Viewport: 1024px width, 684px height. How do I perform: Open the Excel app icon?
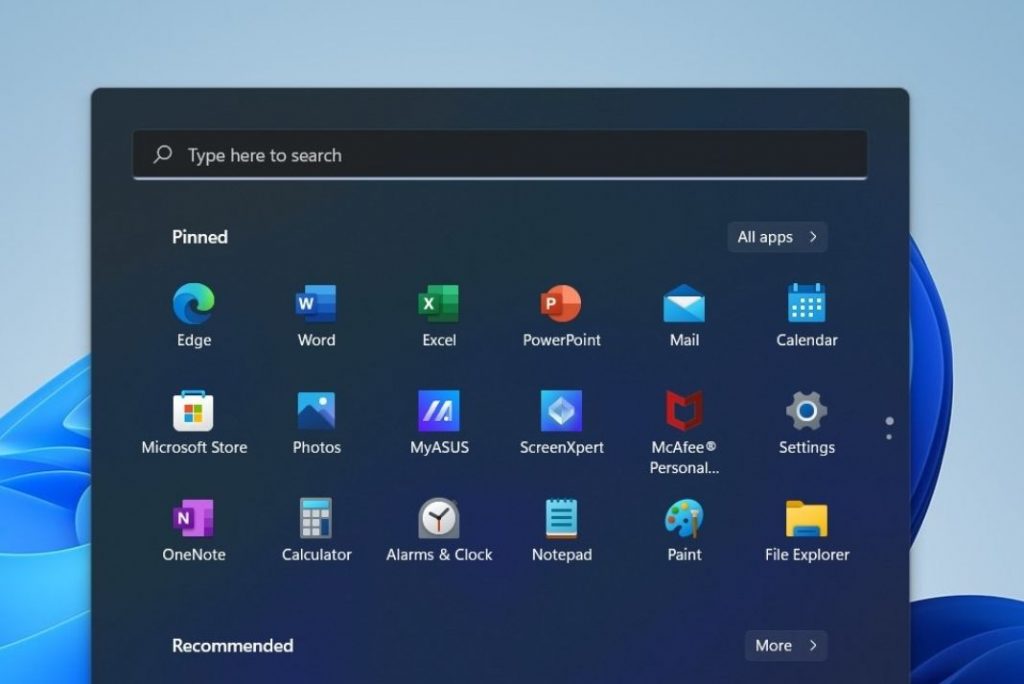[439, 304]
